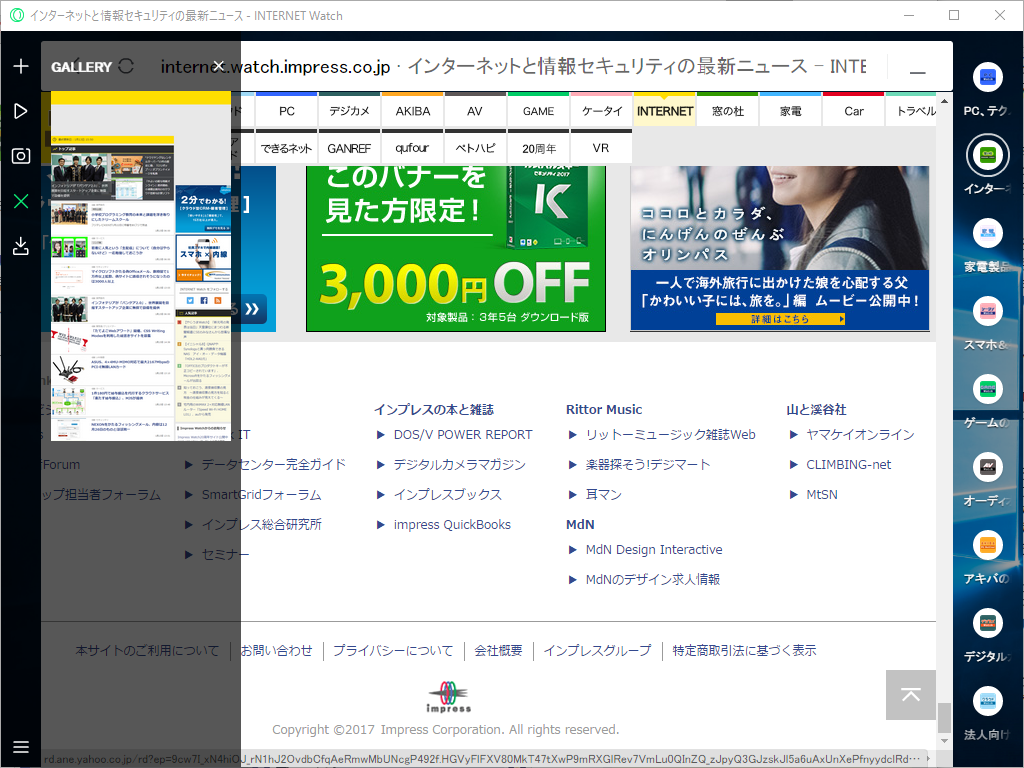The height and width of the screenshot is (768, 1024).
Task: Take a snapshot with the camera icon
Action: pyautogui.click(x=21, y=155)
